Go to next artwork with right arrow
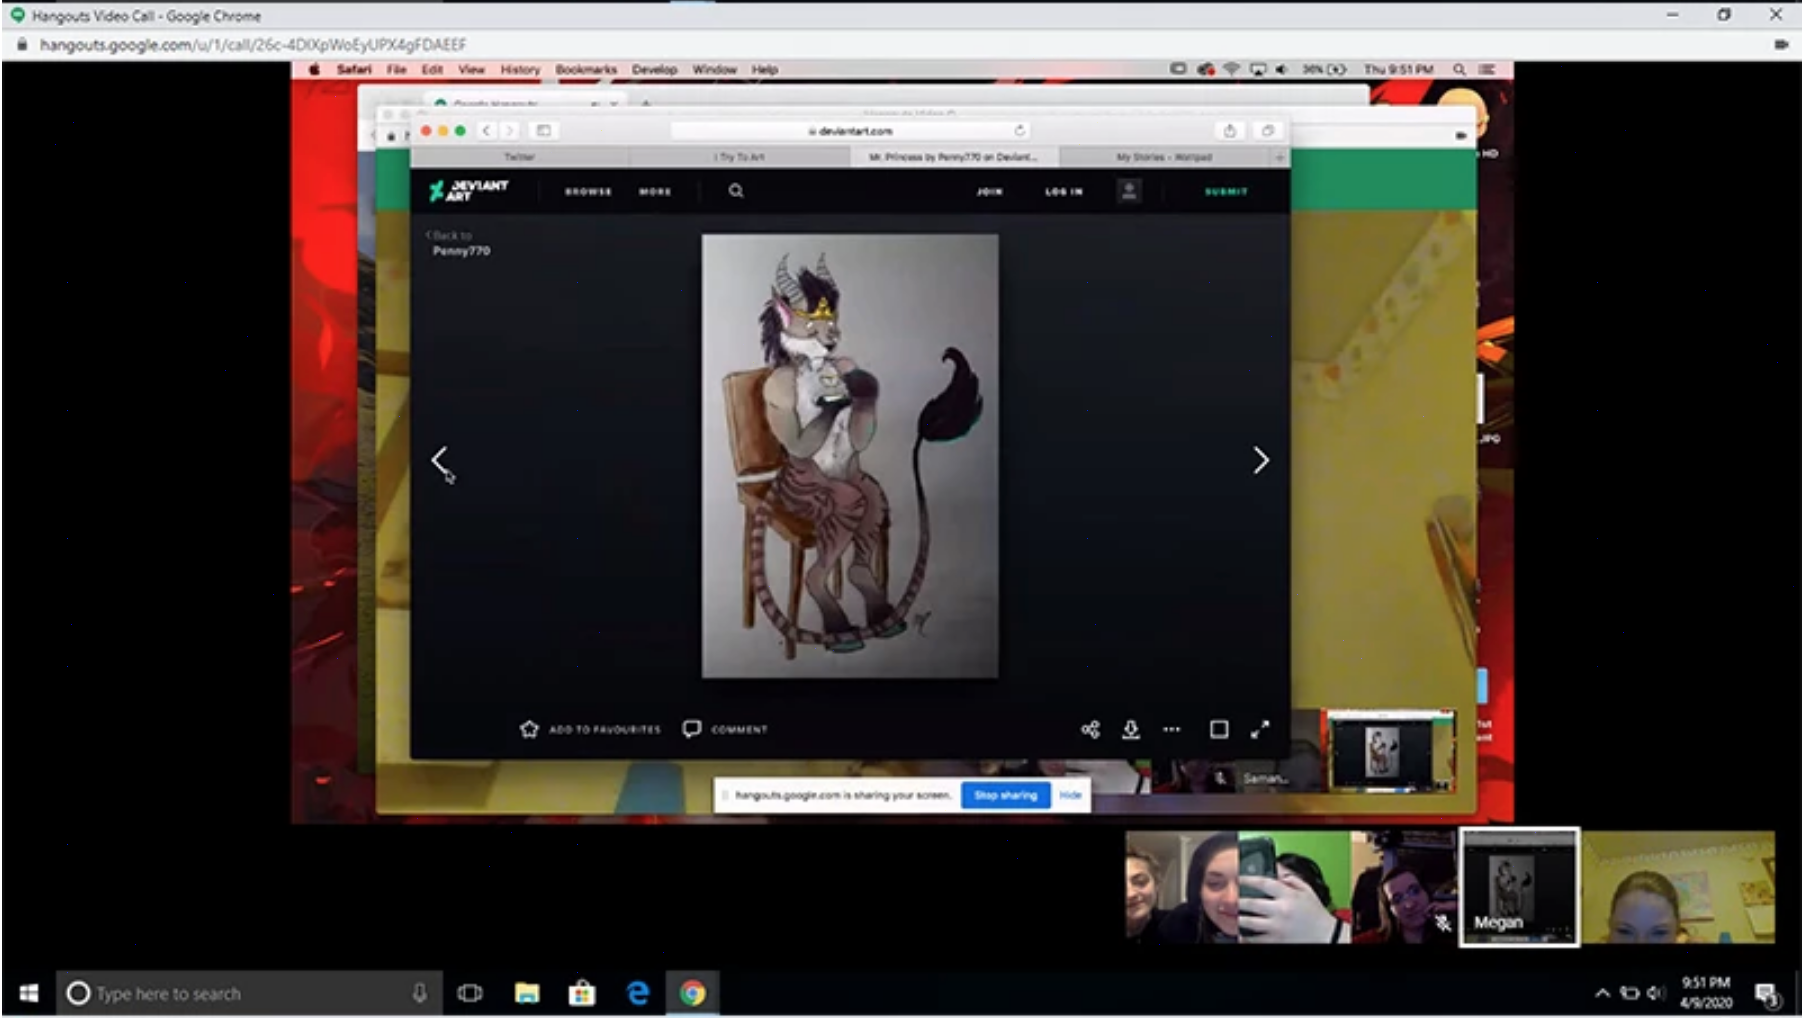 pos(1261,460)
